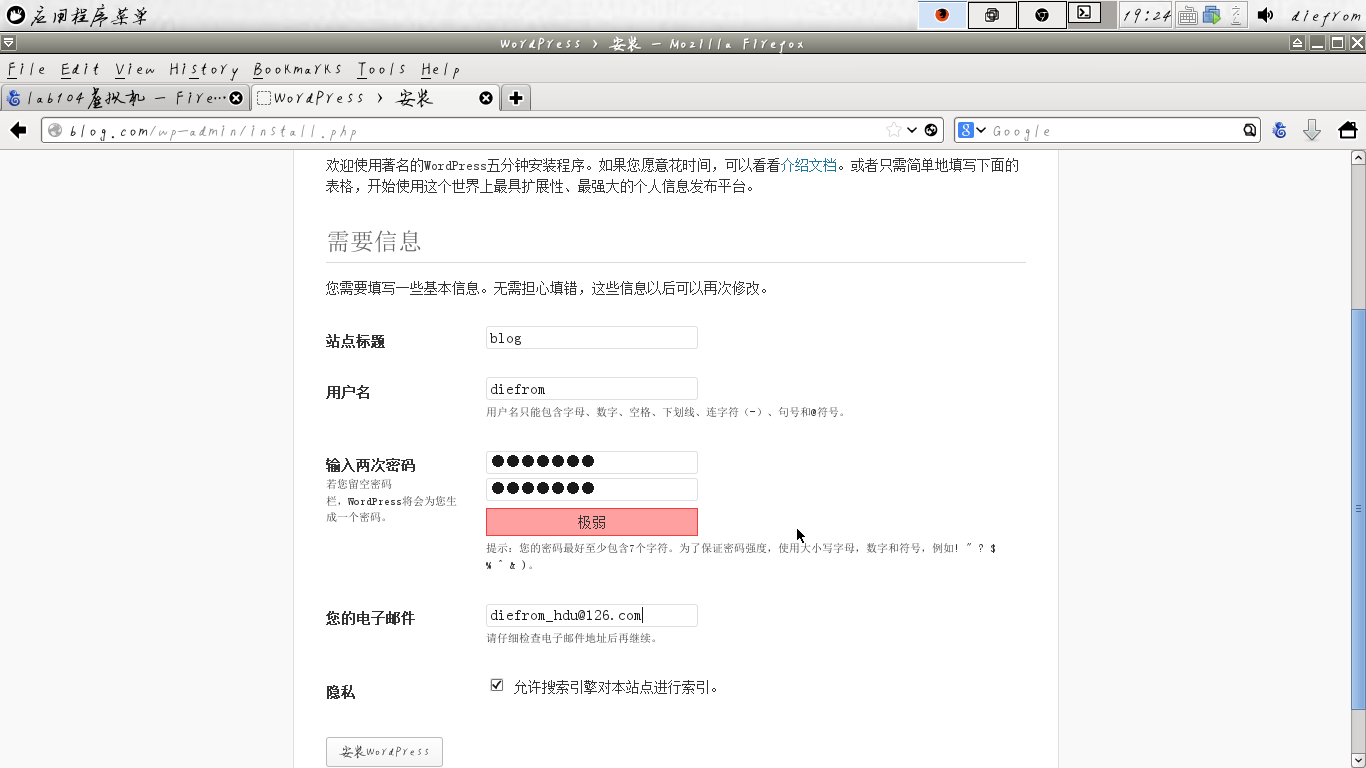Screen dimensions: 1366x768
Task: Click the 安装WordPress button
Action: 384,751
